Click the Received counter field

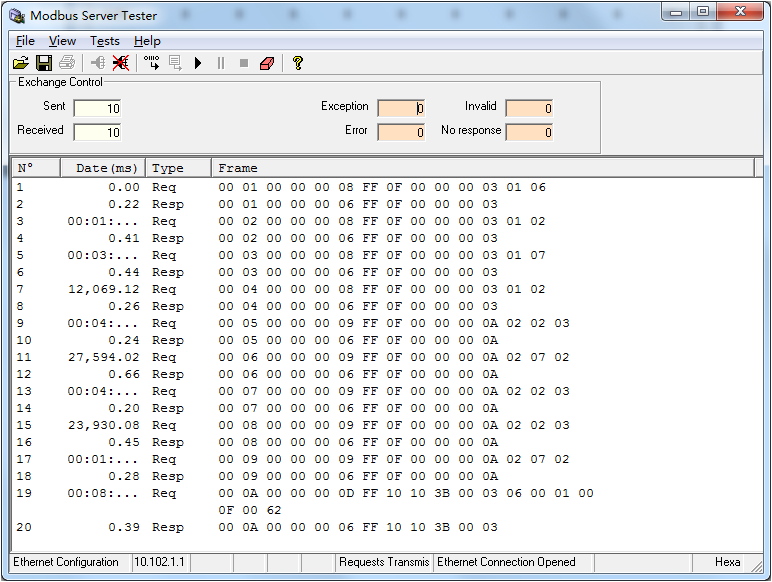(x=97, y=132)
